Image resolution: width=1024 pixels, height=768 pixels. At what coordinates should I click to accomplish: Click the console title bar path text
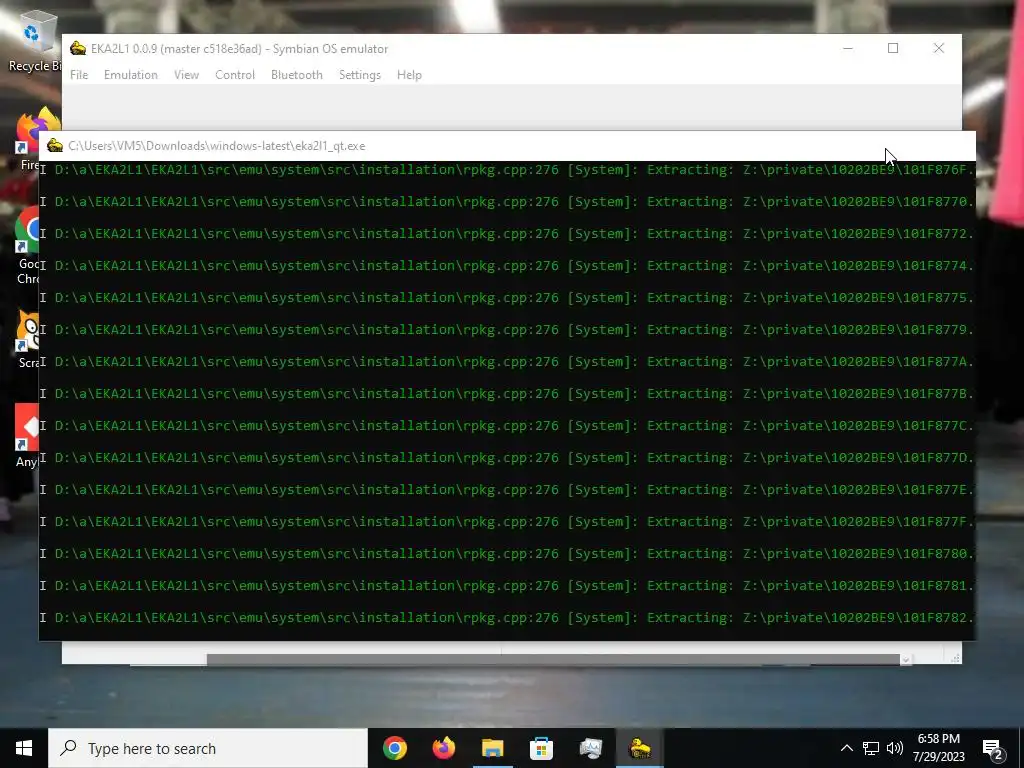pyautogui.click(x=217, y=146)
